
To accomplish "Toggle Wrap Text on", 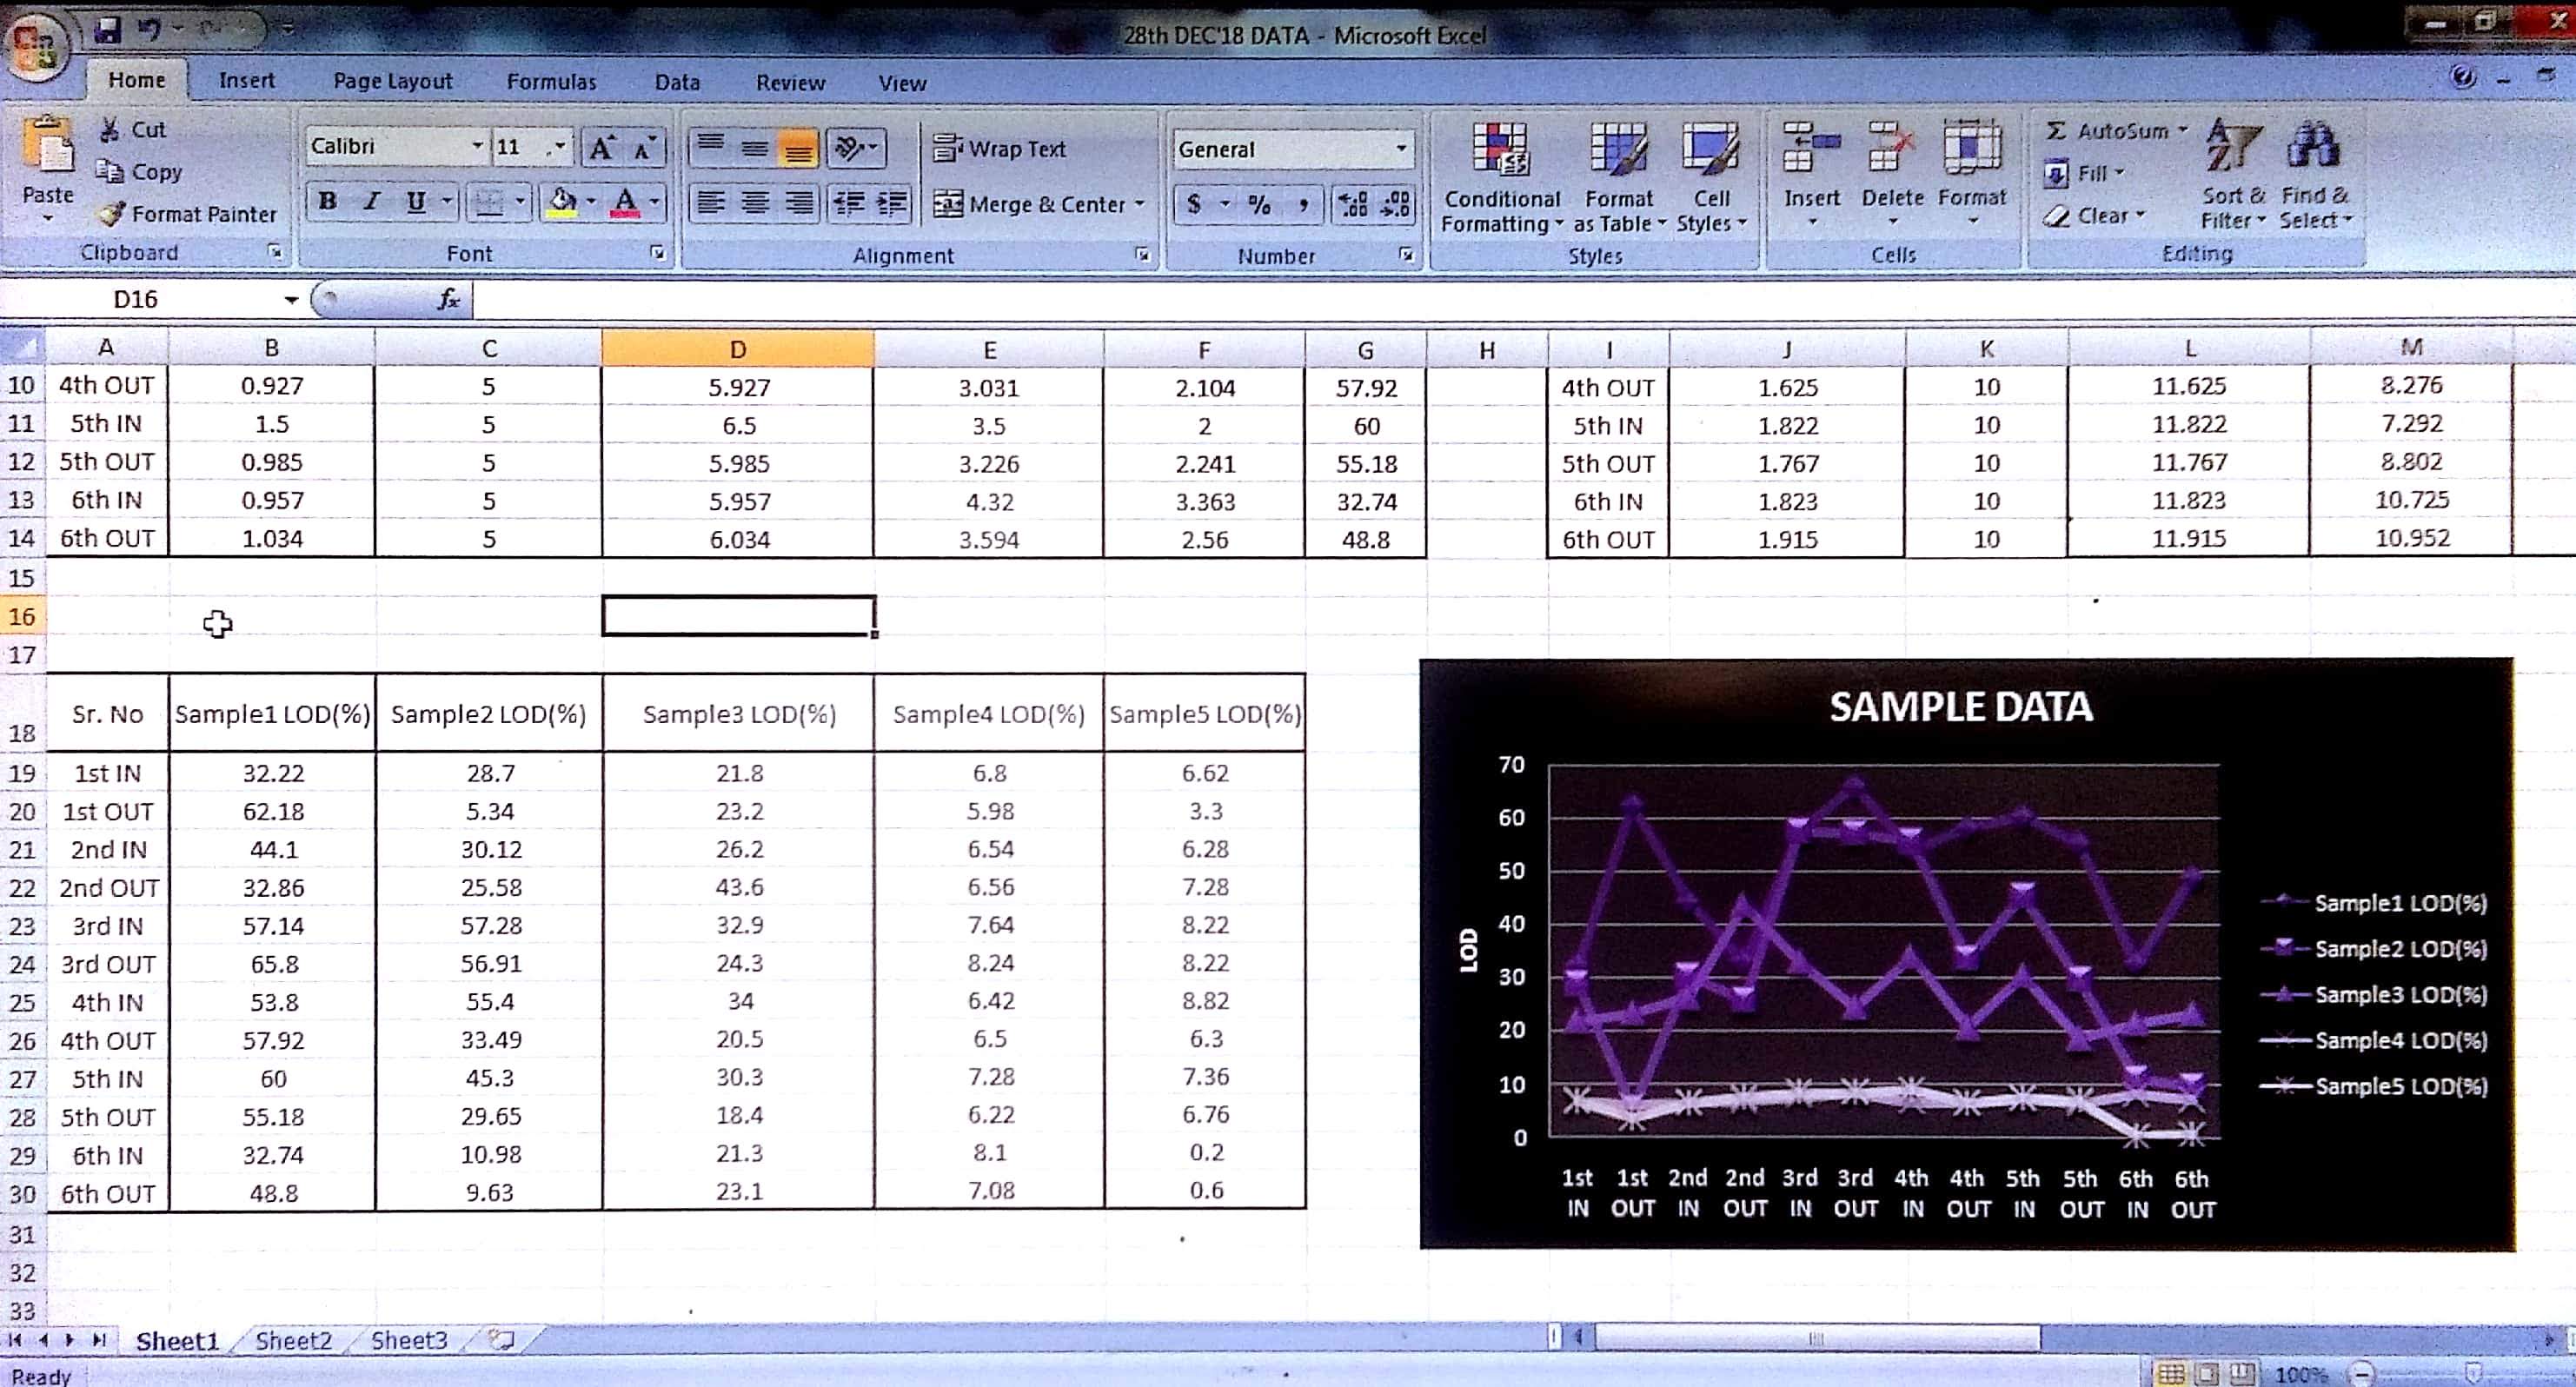I will [x=1000, y=149].
